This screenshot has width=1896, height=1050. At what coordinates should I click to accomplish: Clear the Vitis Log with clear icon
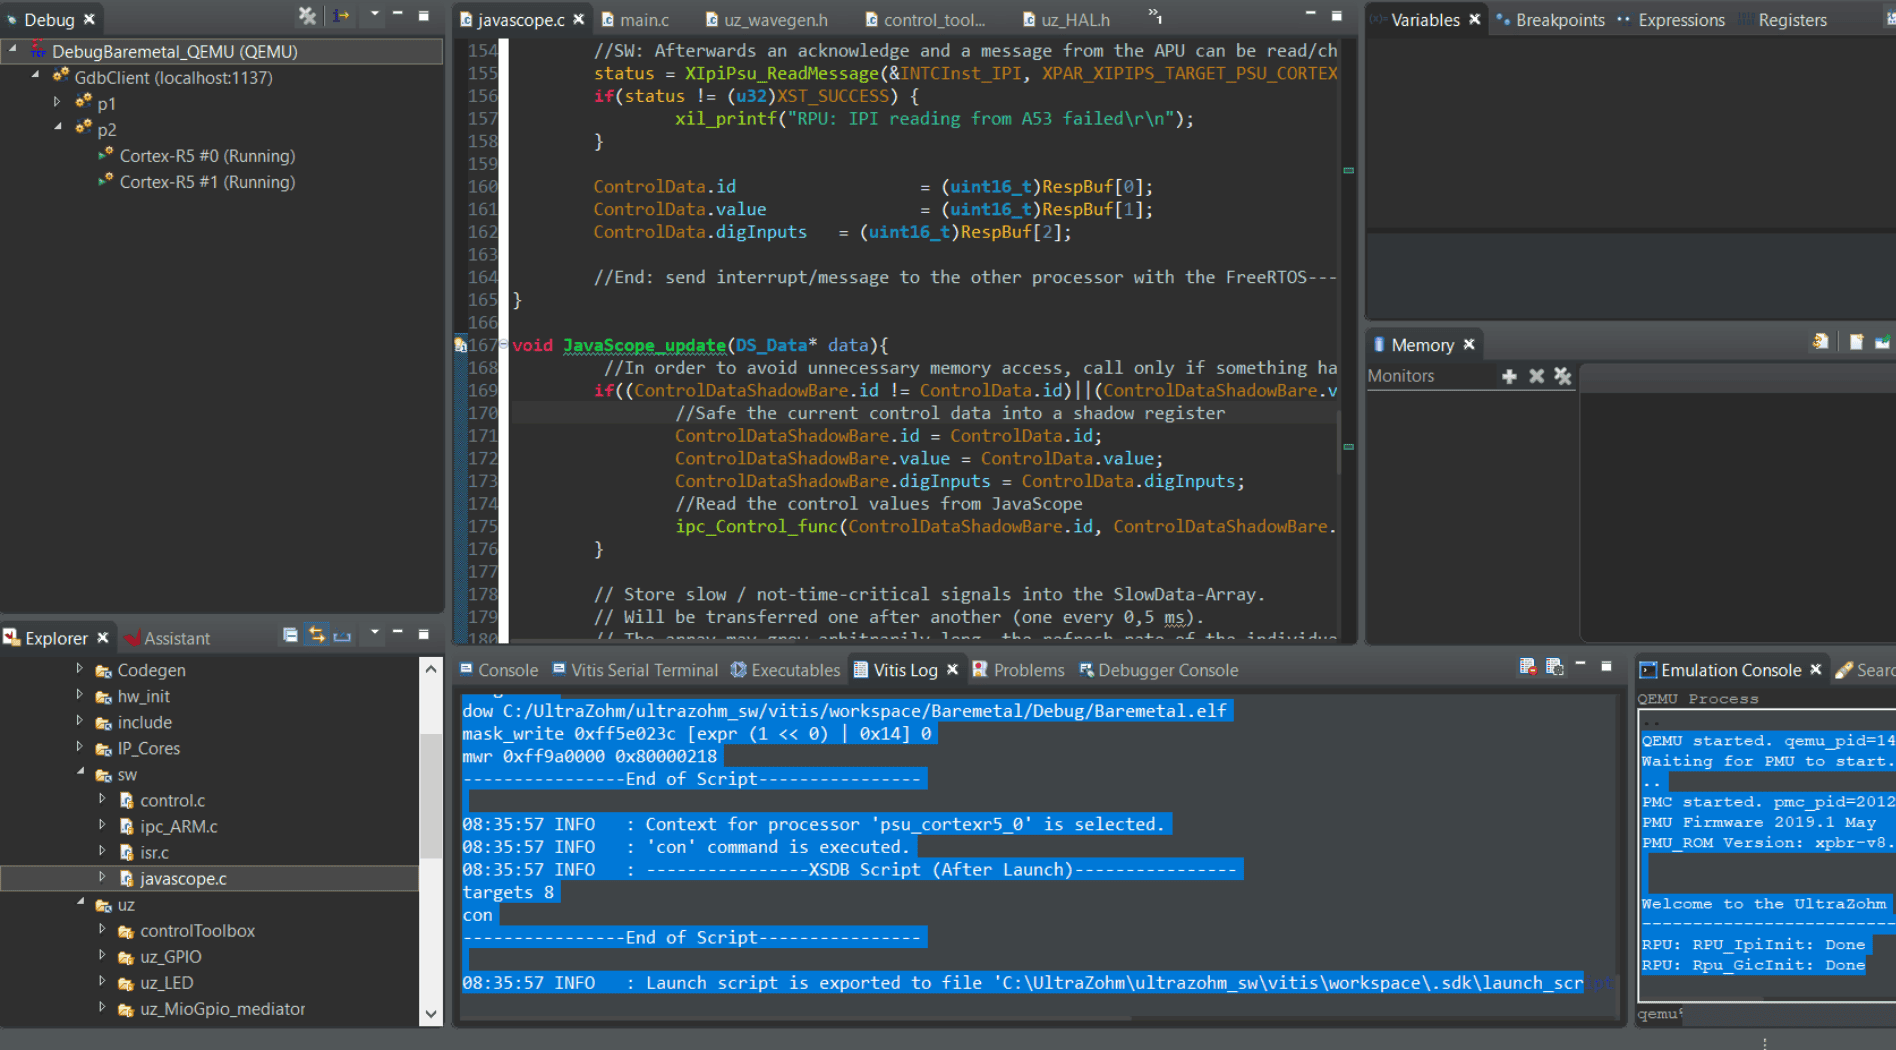click(x=1527, y=666)
